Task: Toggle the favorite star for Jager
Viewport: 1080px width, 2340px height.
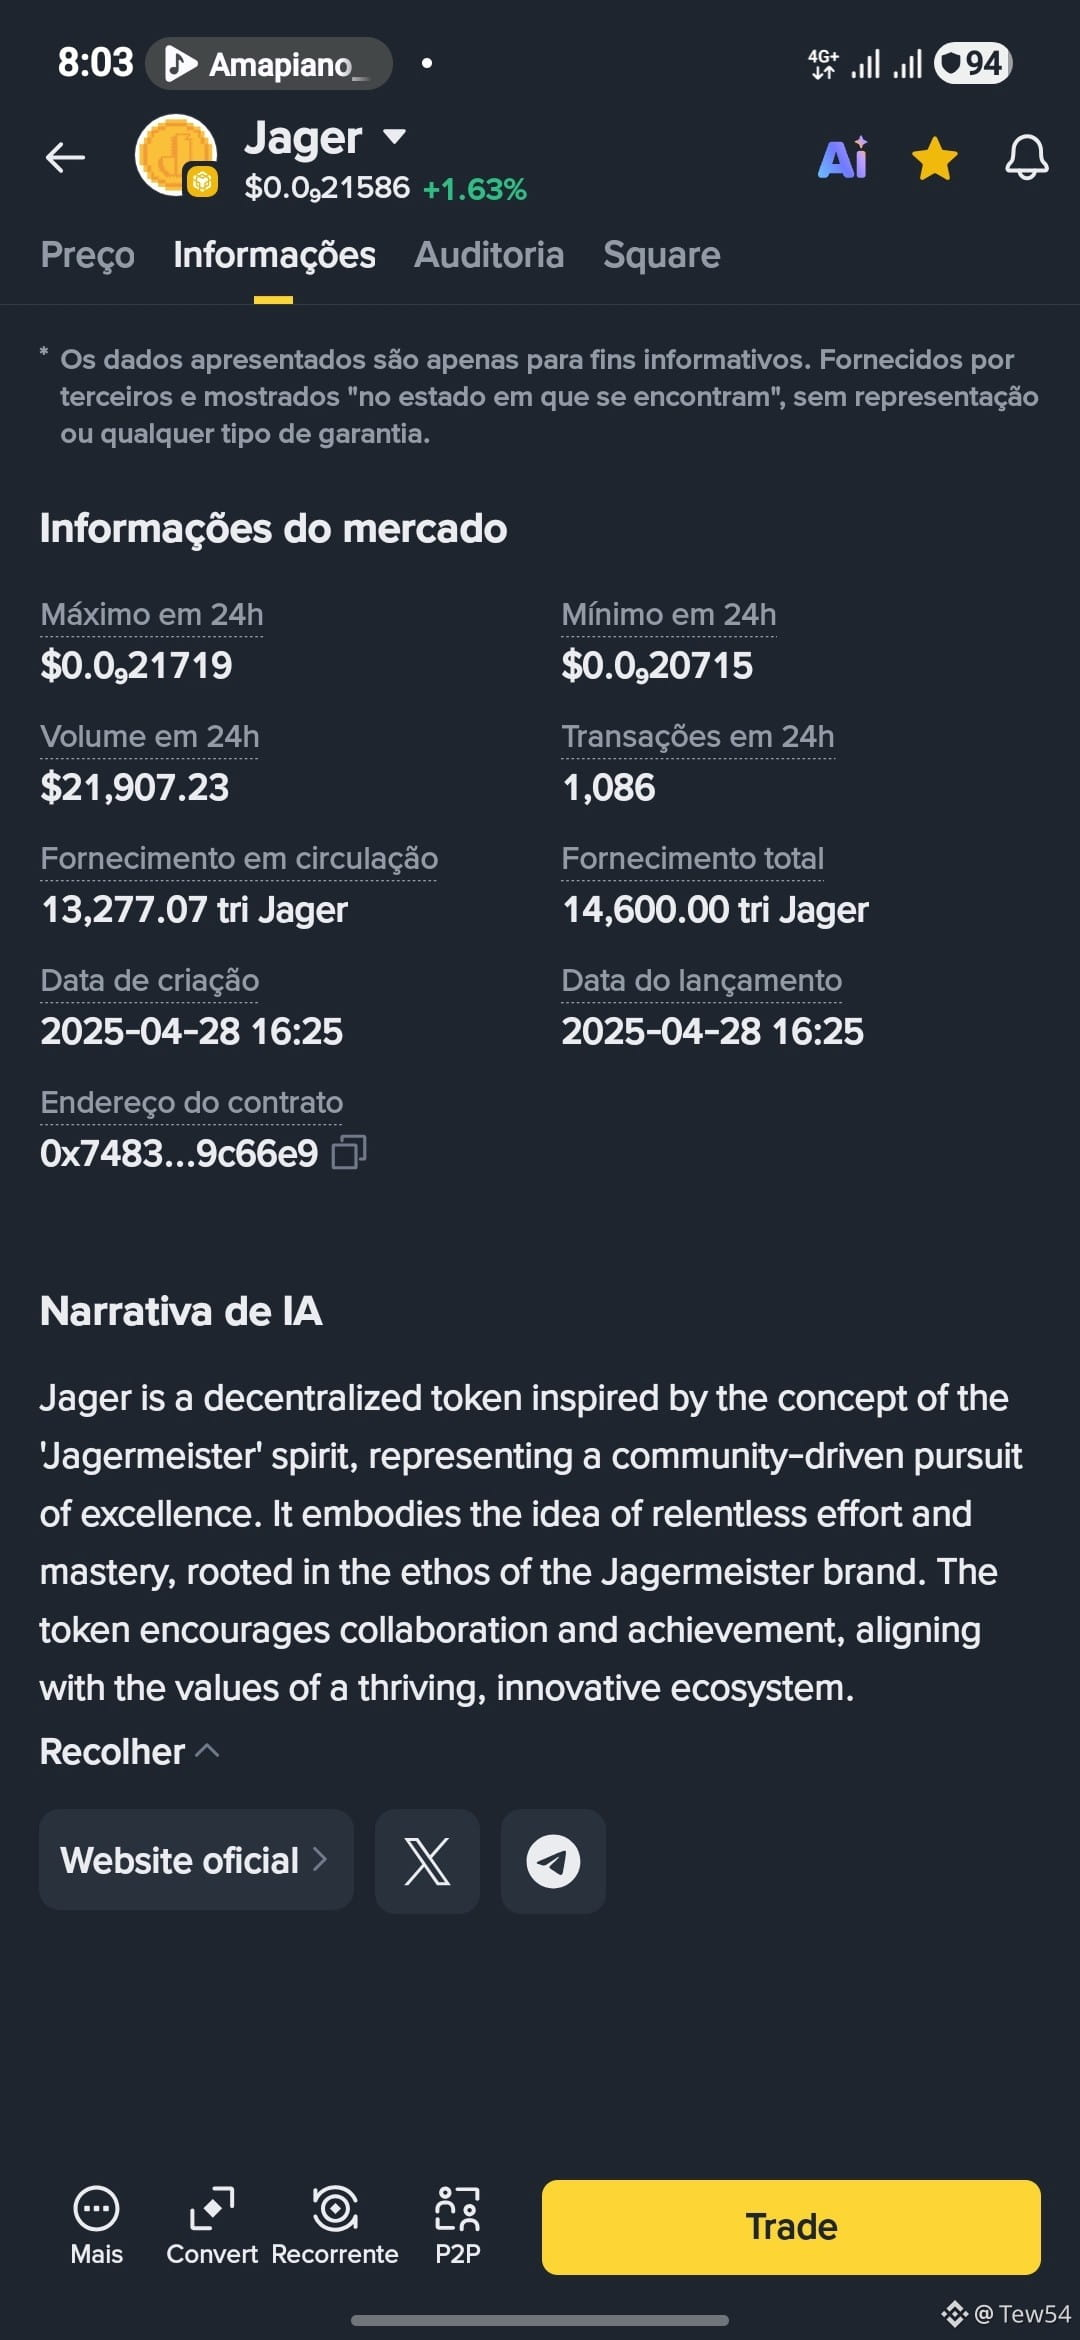Action: tap(935, 159)
